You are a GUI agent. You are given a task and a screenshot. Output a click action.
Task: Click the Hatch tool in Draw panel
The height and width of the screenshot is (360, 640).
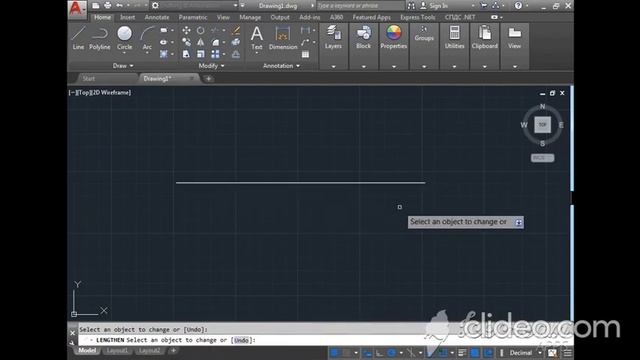point(164,54)
